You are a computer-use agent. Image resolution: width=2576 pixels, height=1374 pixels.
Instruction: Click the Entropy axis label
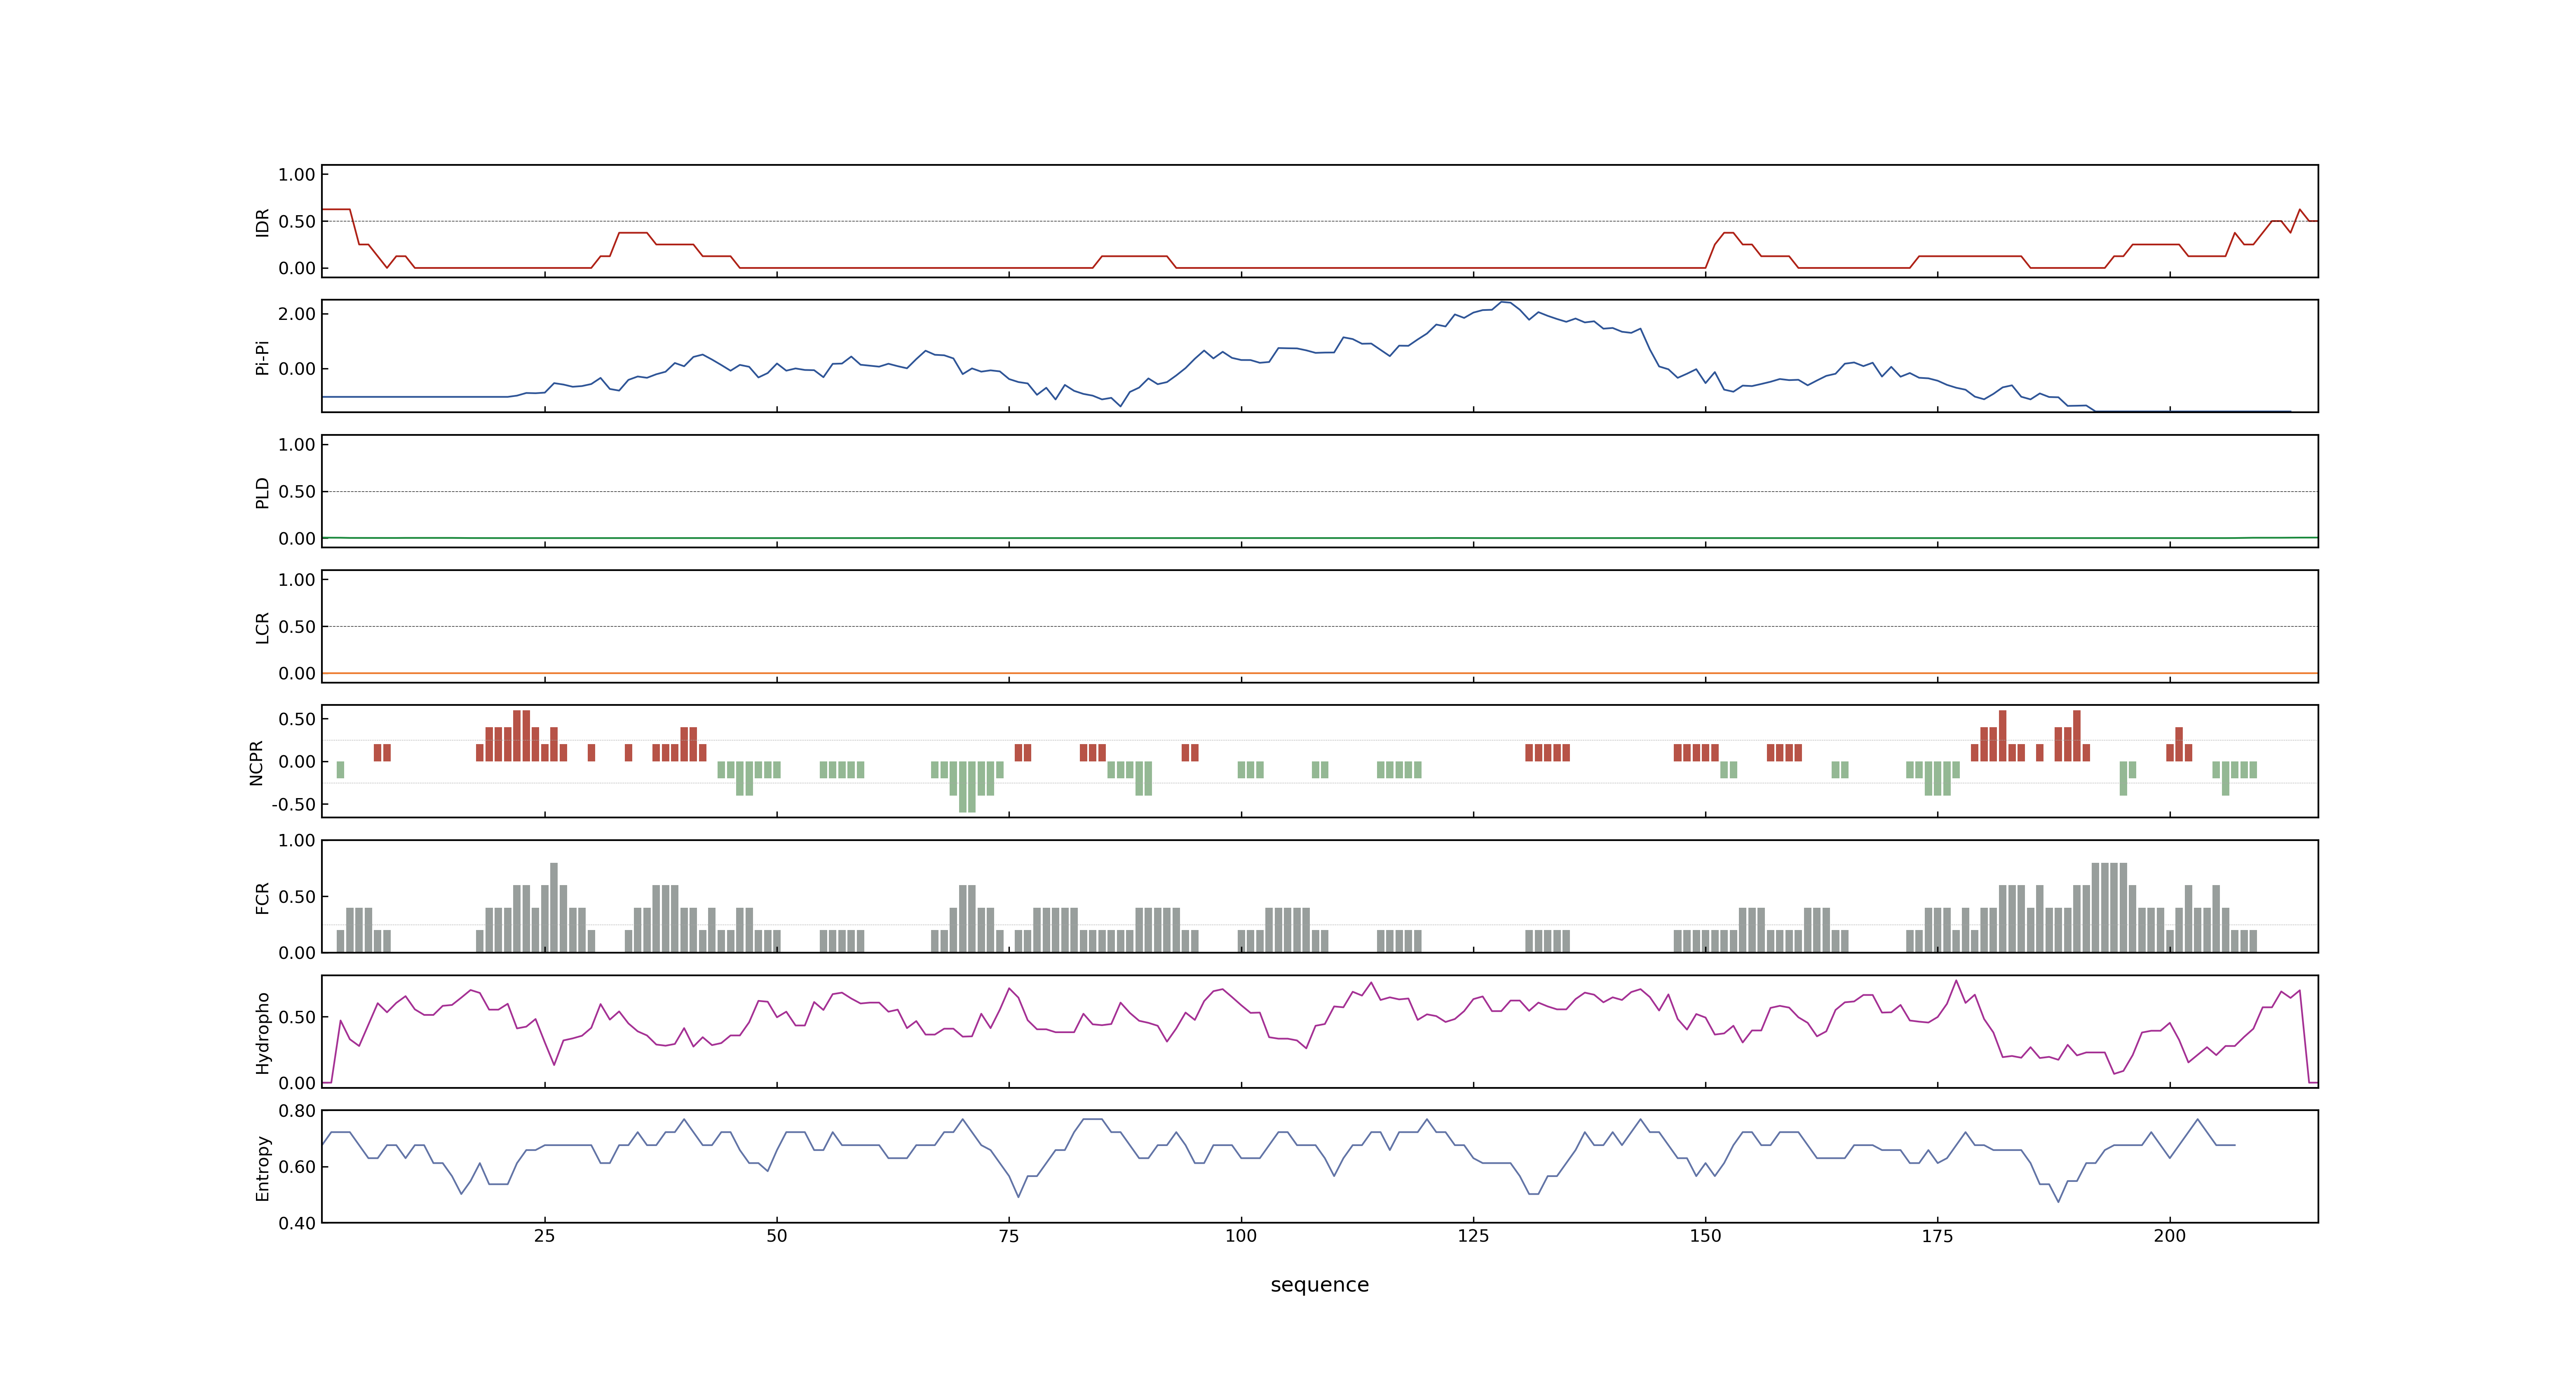pos(262,1168)
